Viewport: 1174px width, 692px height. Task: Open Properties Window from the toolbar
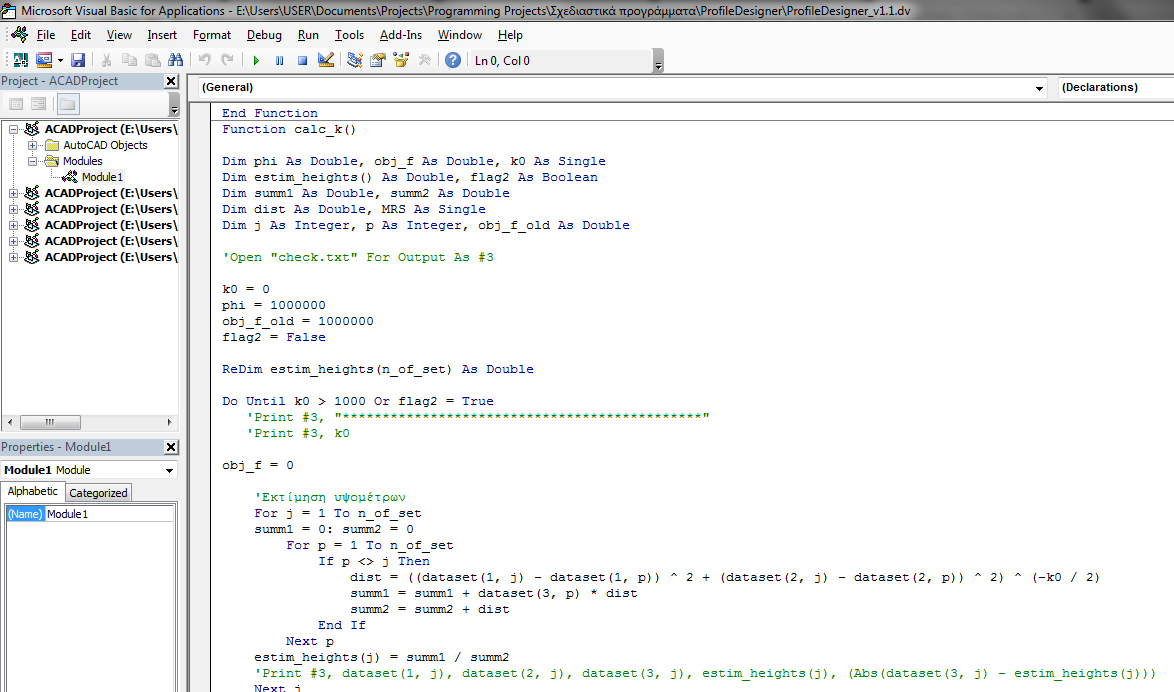[378, 60]
